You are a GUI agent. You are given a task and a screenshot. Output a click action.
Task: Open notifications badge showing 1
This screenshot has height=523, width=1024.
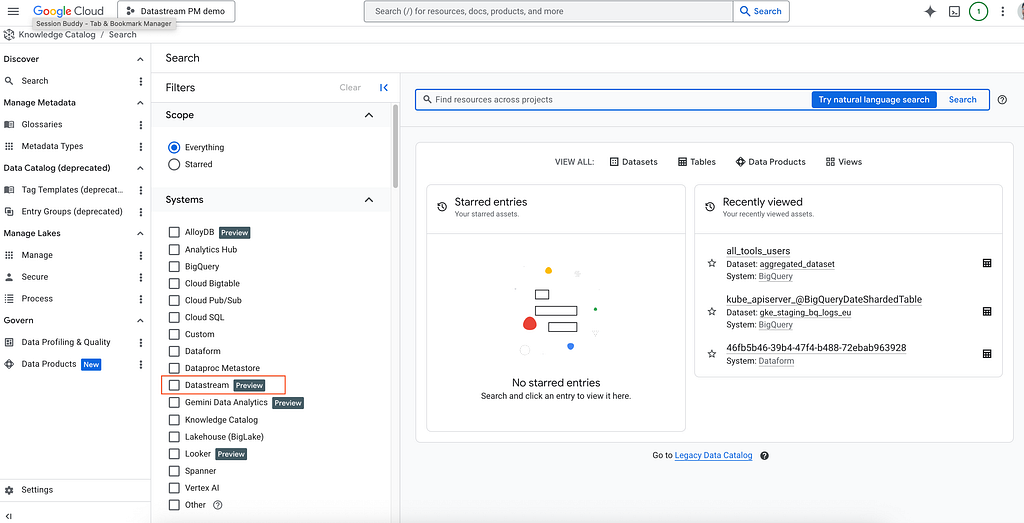pyautogui.click(x=978, y=11)
